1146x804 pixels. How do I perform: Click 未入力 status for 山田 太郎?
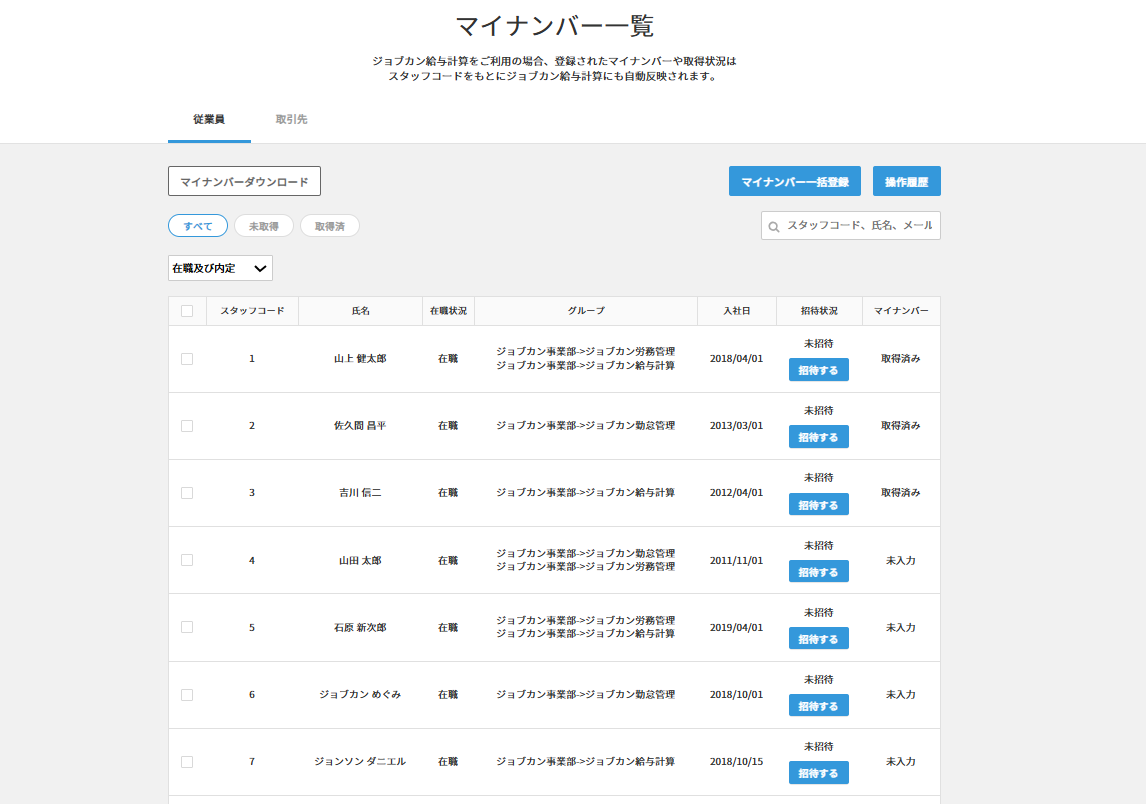click(900, 561)
